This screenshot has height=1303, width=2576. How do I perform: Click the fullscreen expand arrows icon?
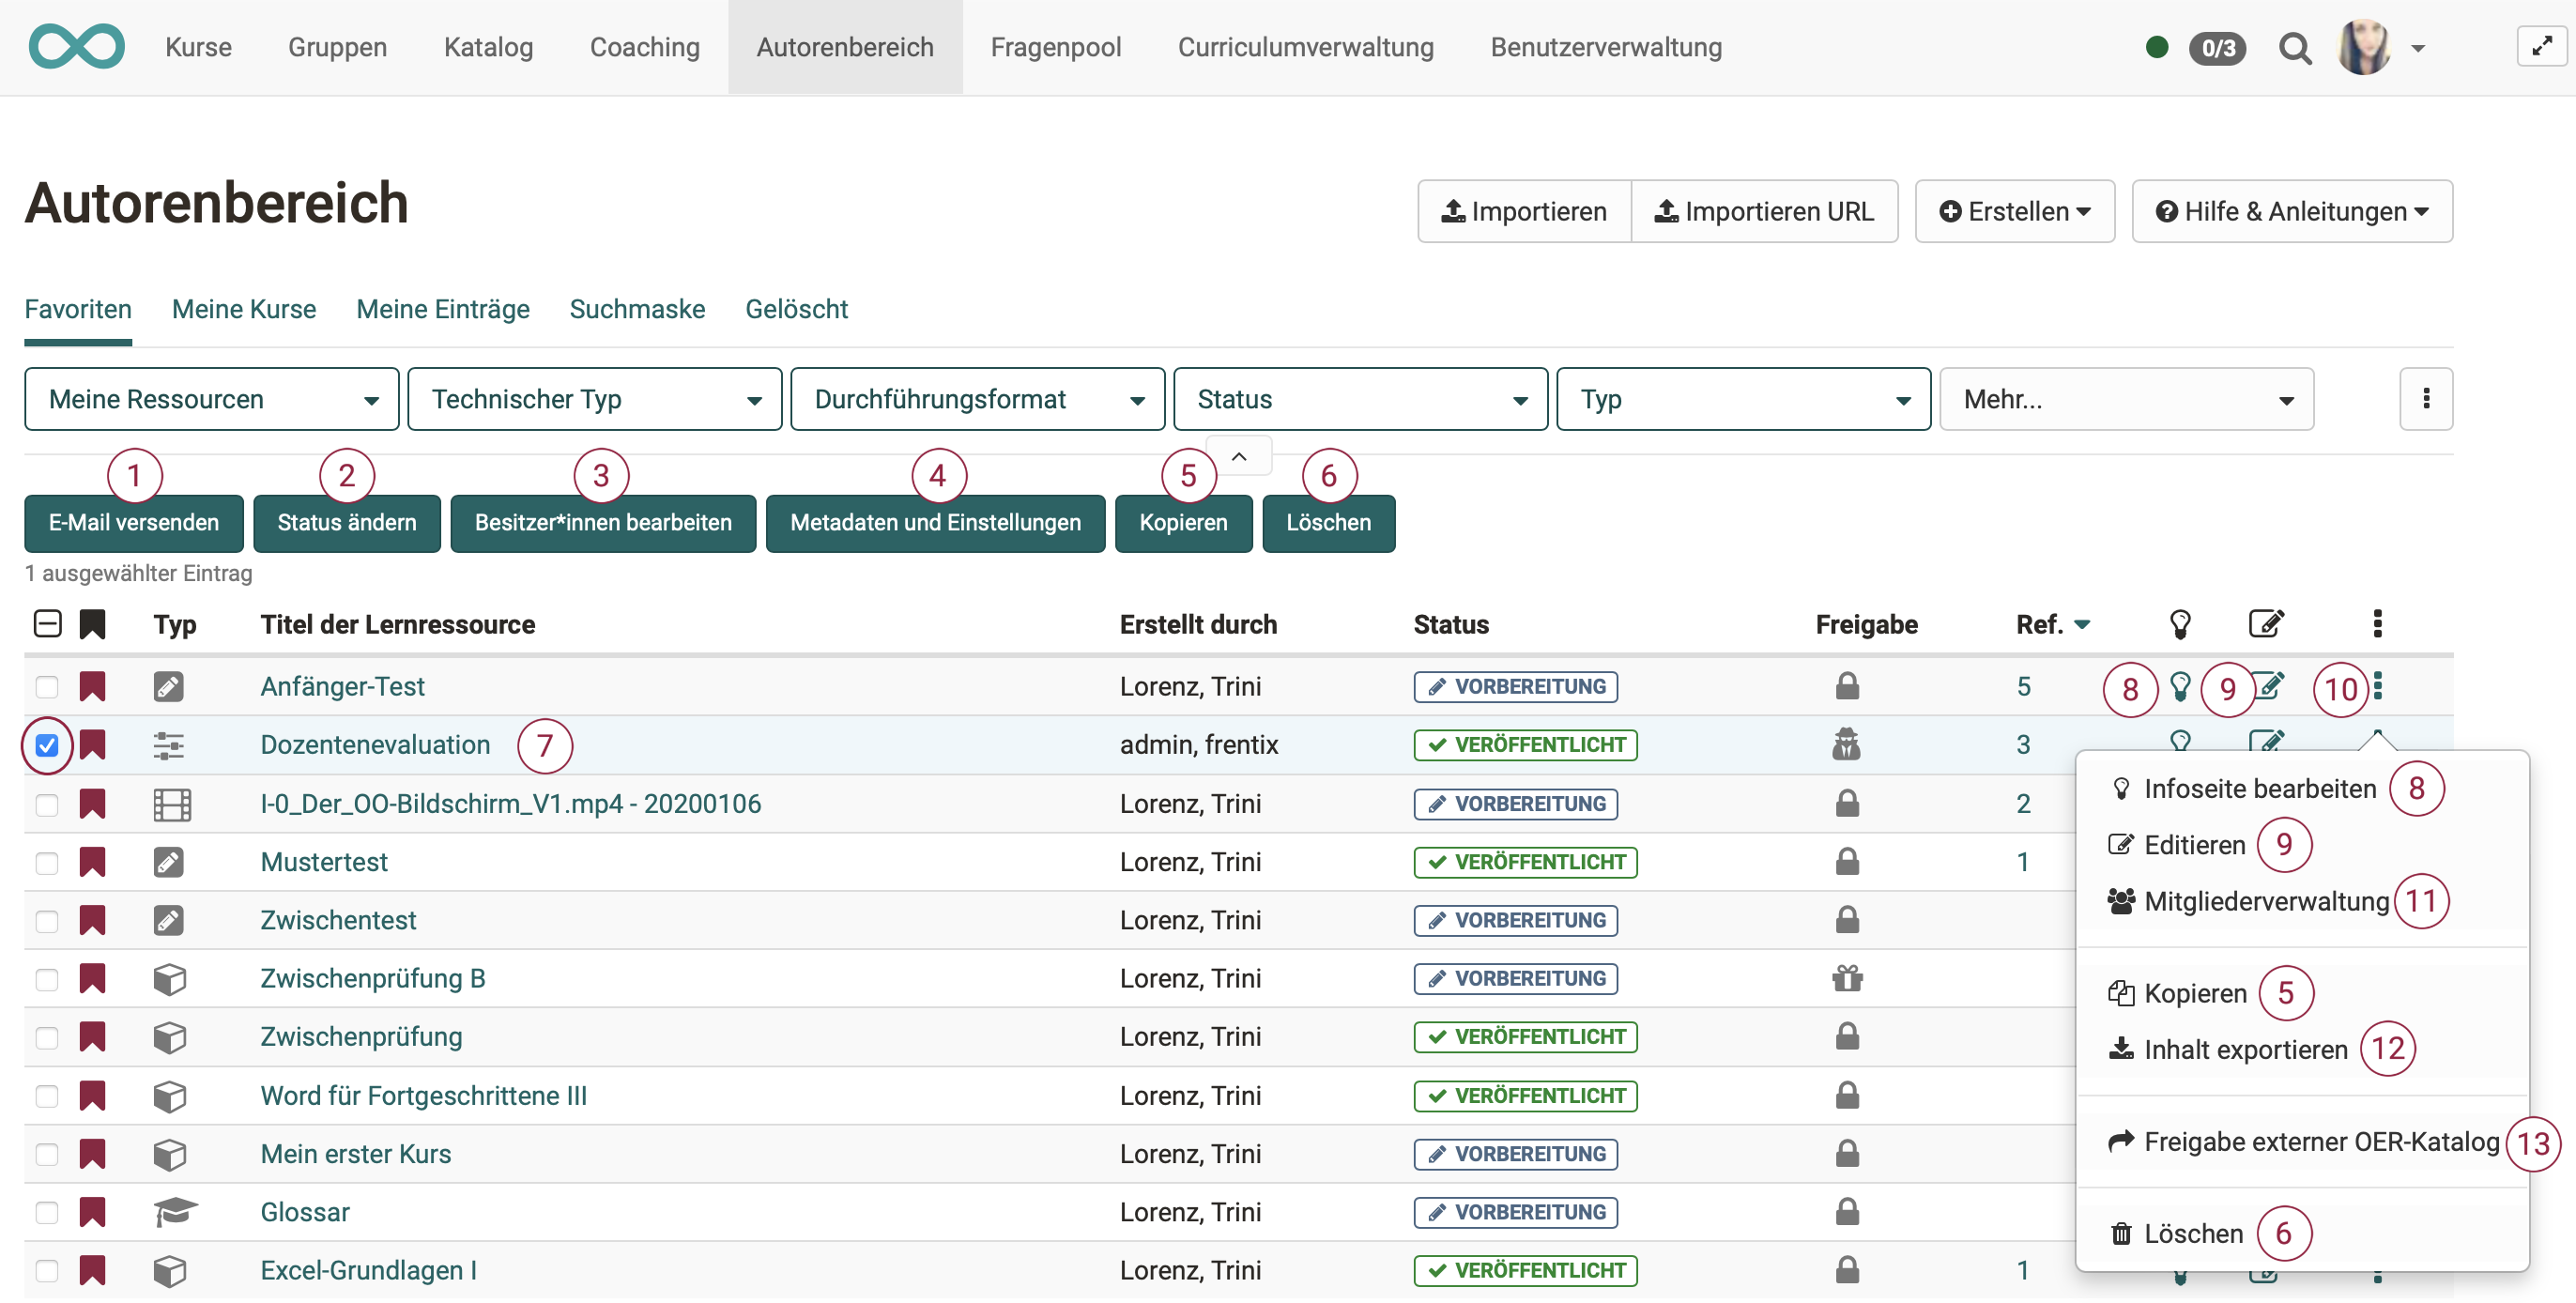point(2541,47)
